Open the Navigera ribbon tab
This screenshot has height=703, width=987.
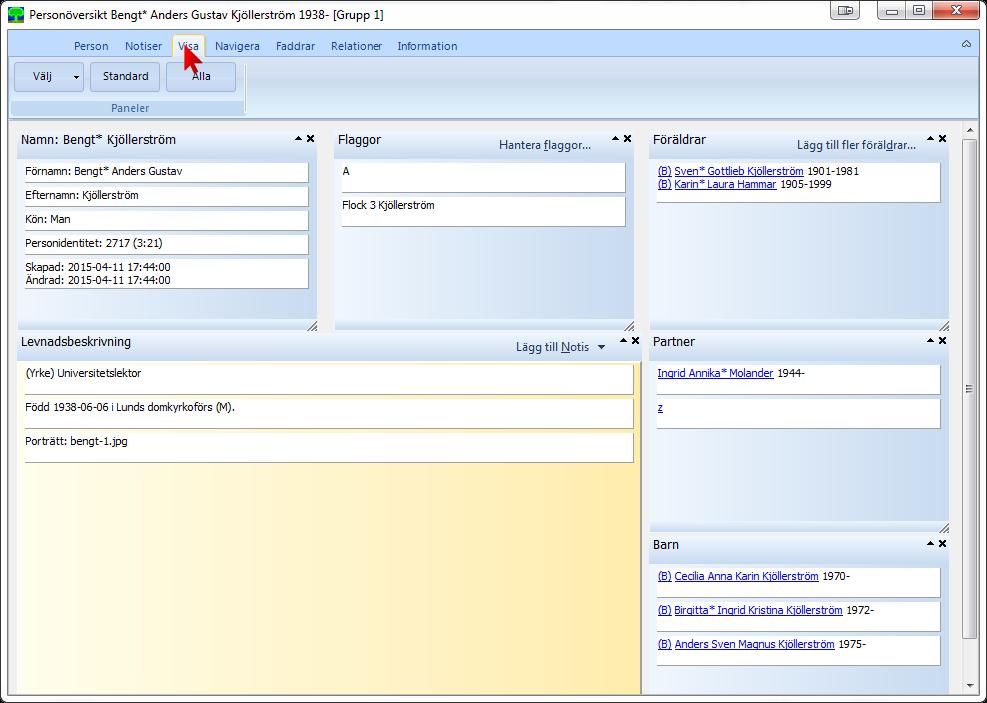[x=237, y=46]
